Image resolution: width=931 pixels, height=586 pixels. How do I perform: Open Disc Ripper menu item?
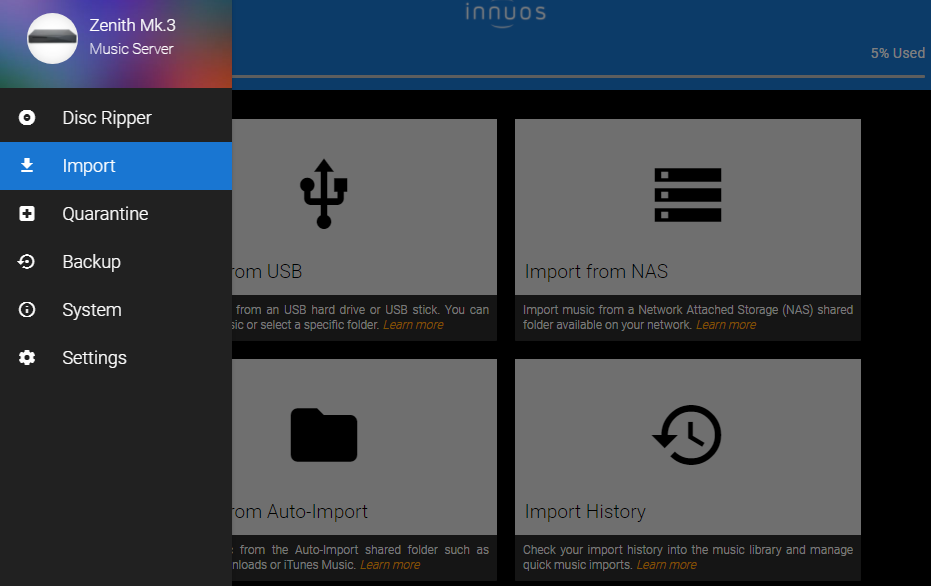pos(116,118)
